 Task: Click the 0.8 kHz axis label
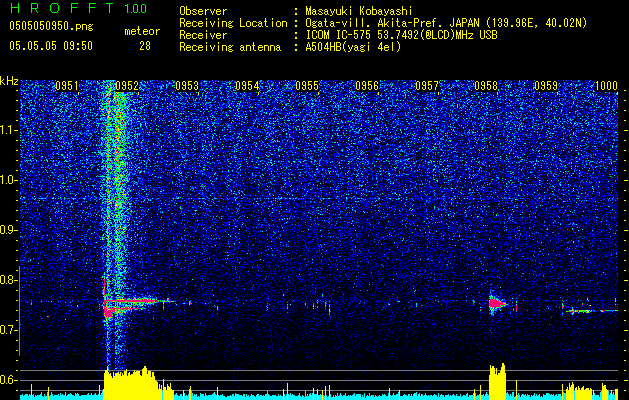(9, 280)
